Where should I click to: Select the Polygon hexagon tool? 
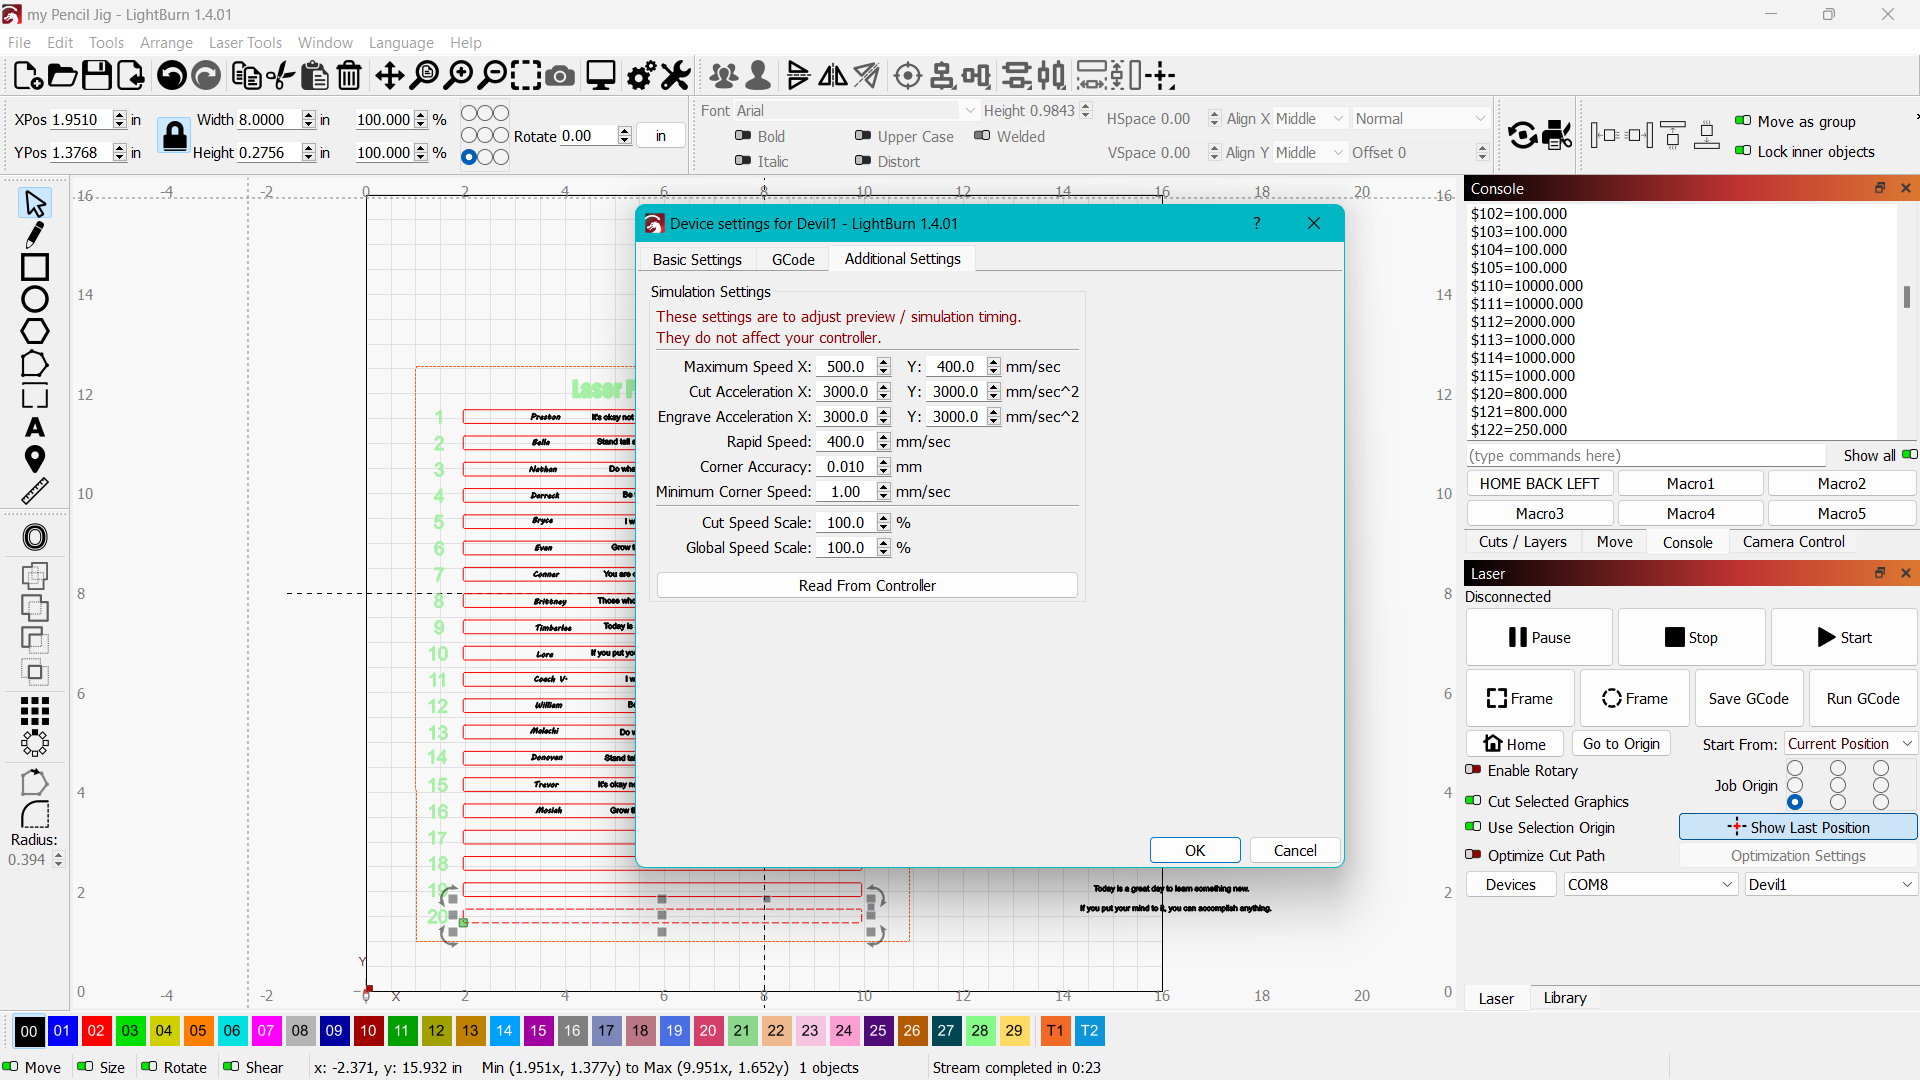pyautogui.click(x=35, y=331)
